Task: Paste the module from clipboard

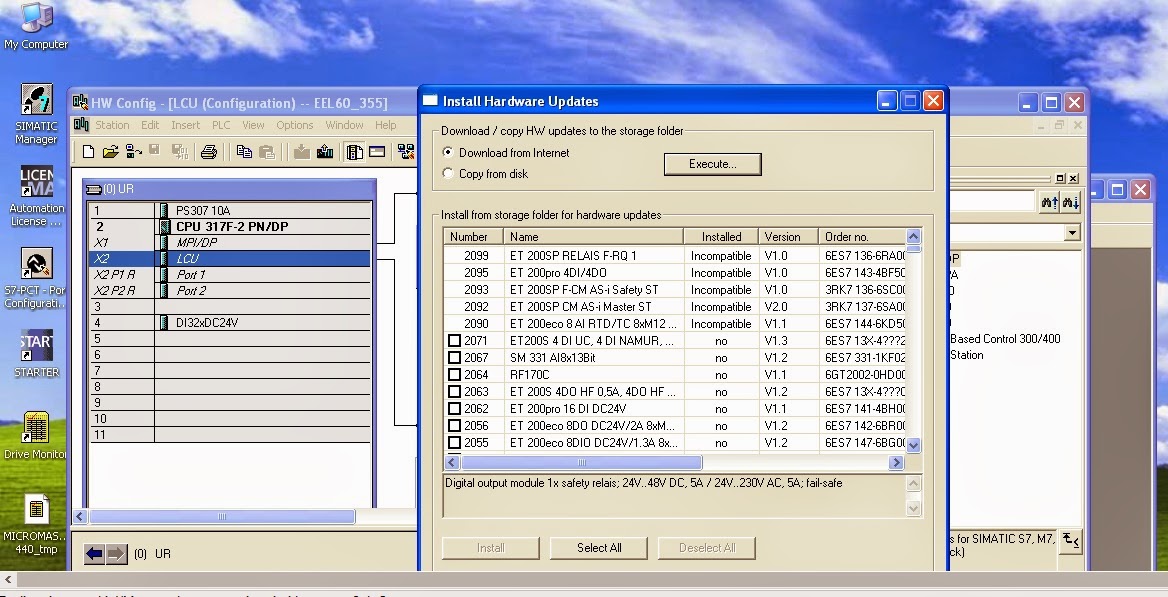Action: pyautogui.click(x=268, y=150)
